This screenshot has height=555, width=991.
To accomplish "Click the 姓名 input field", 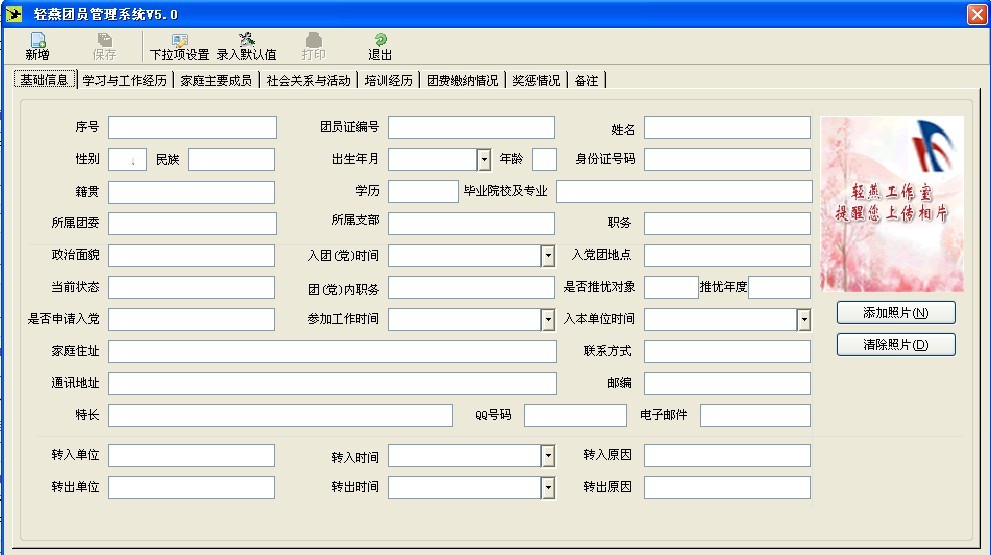I will click(x=727, y=128).
